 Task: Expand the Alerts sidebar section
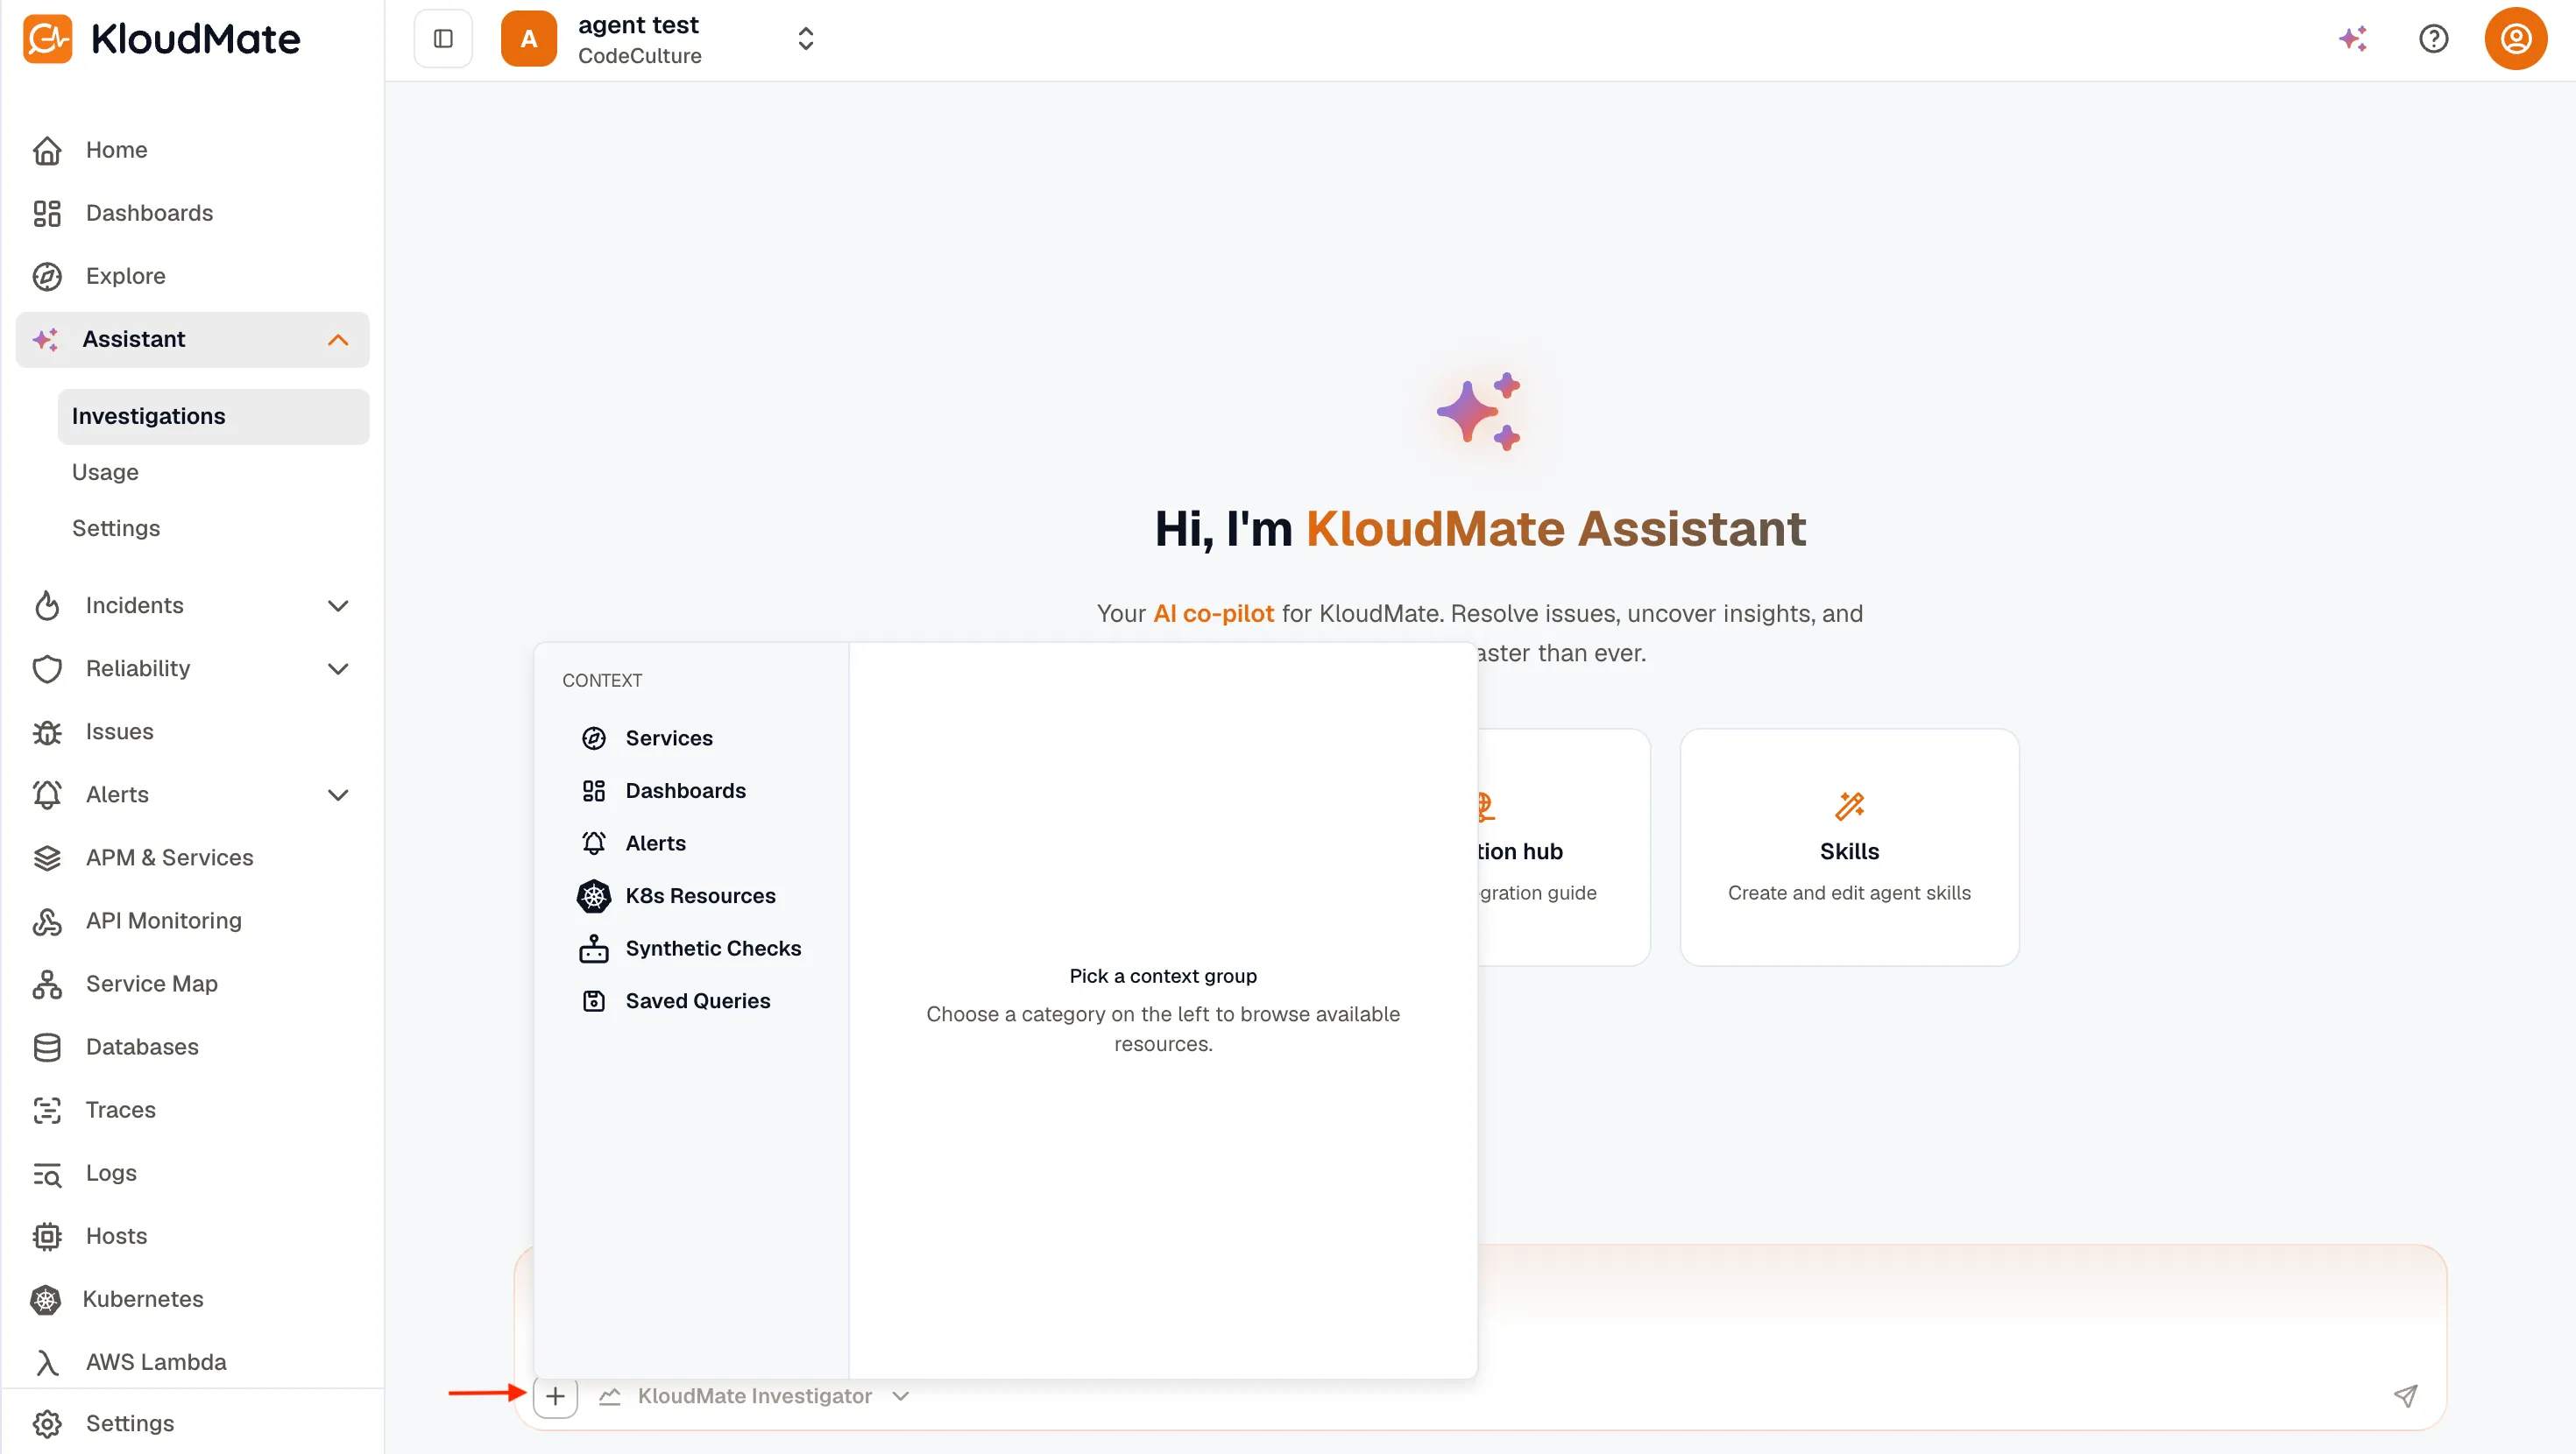[338, 794]
